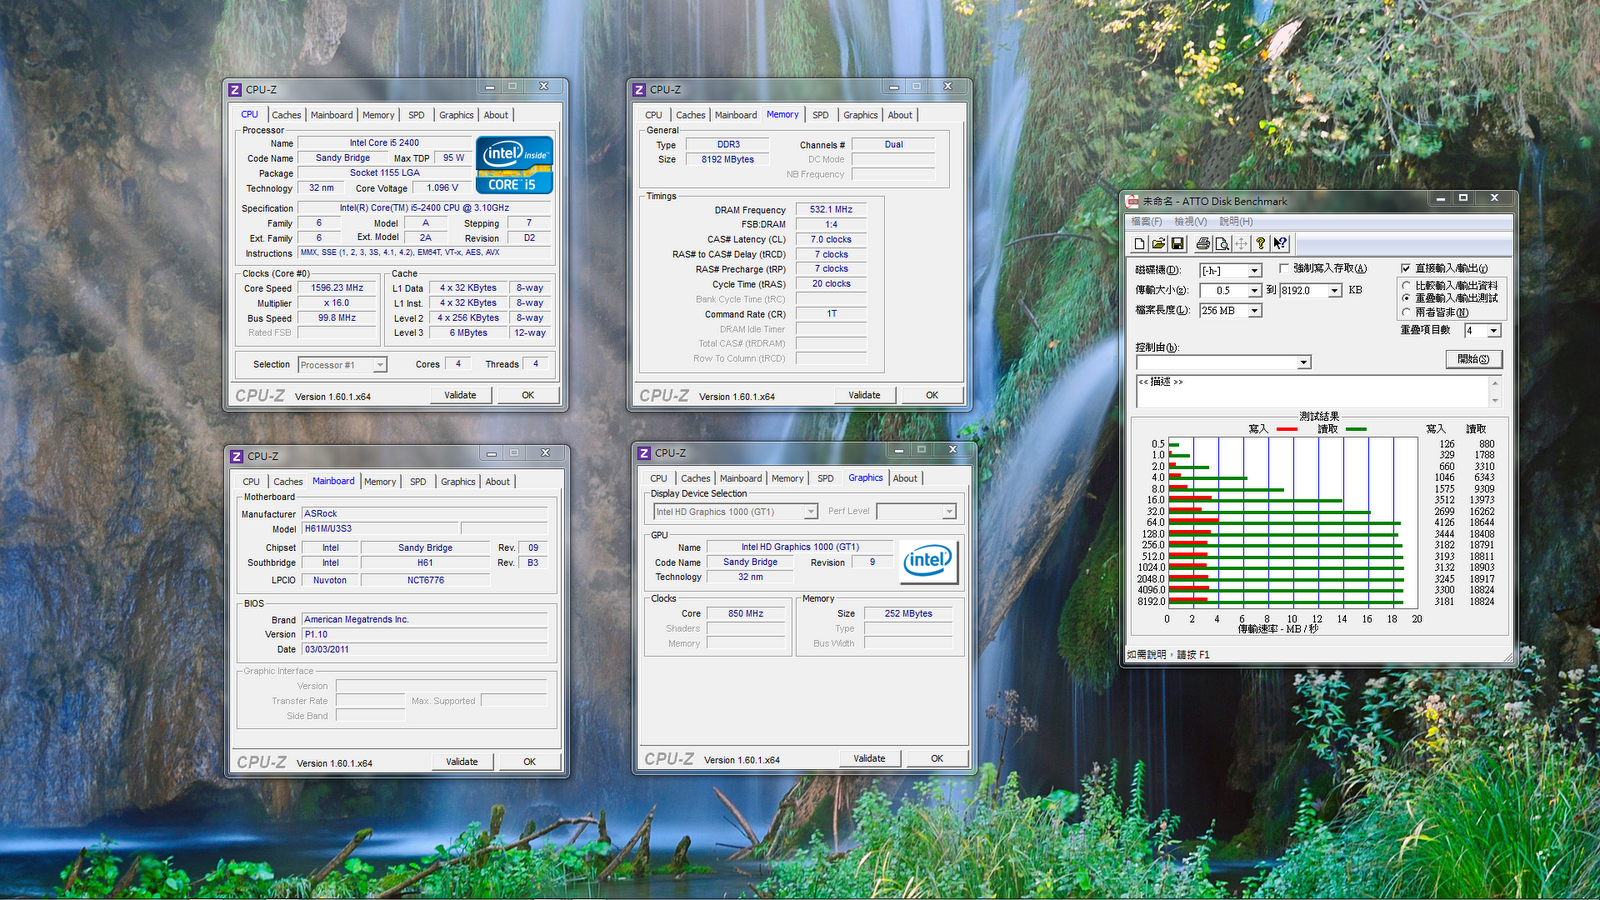Select the 比較輸入輸出資料 radio option

(1406, 286)
